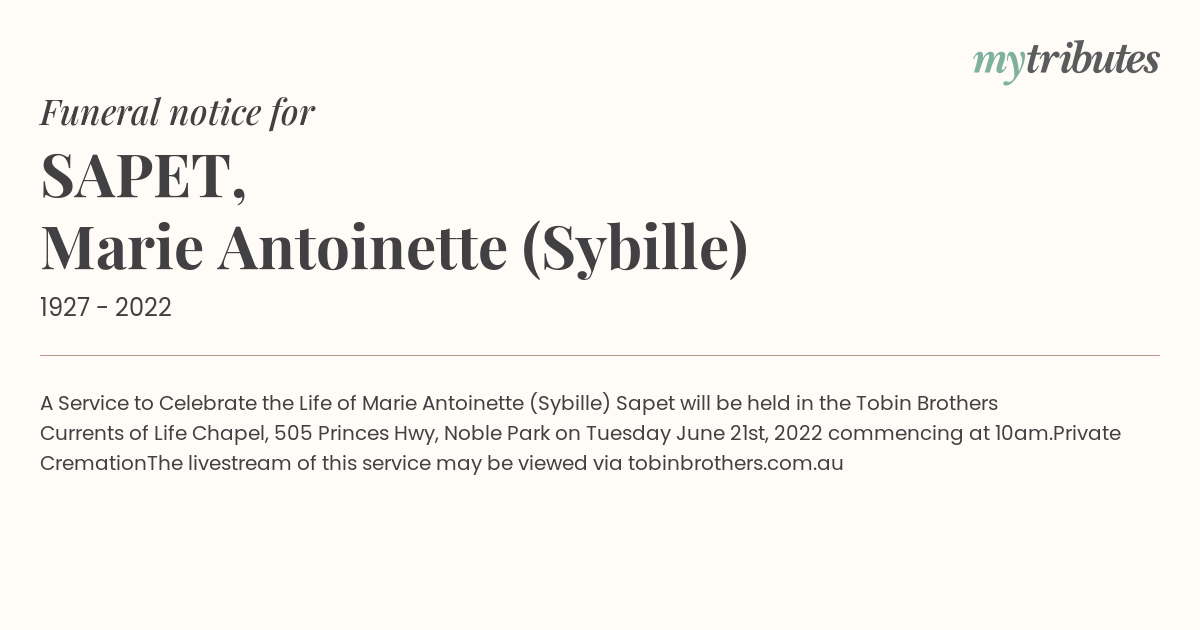Click the nickname (Sybille) in the title
Viewport: 1200px width, 630px height.
[635, 249]
